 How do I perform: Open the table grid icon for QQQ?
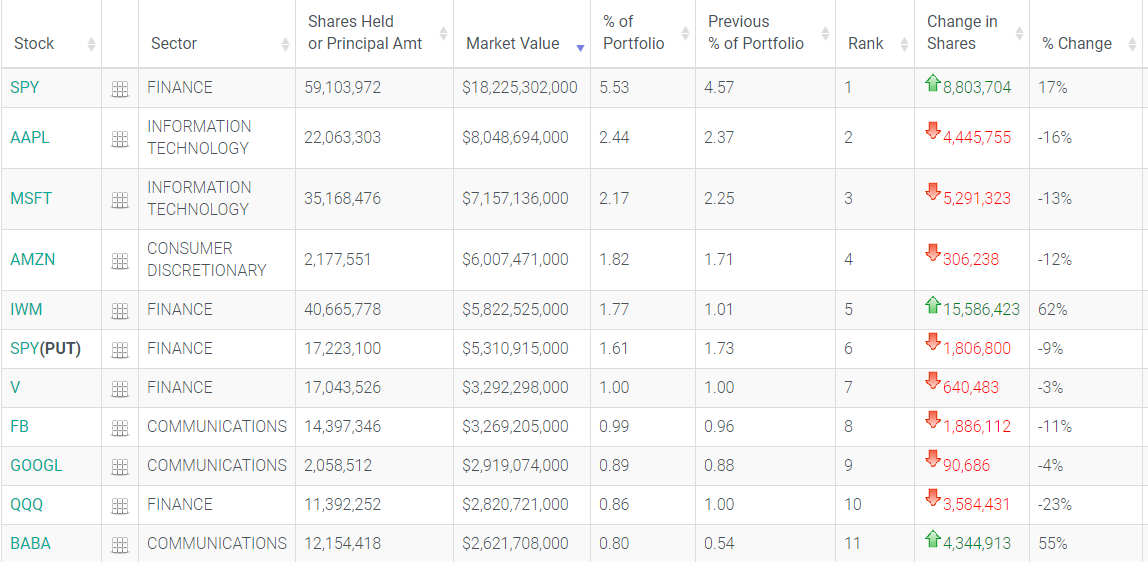click(x=119, y=506)
